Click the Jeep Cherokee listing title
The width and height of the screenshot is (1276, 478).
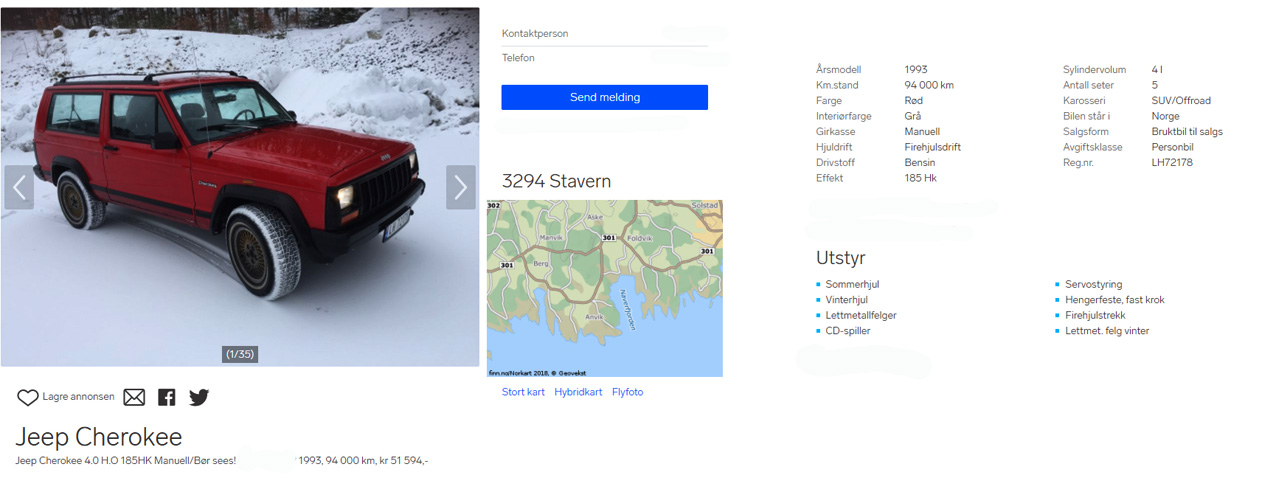pos(99,437)
